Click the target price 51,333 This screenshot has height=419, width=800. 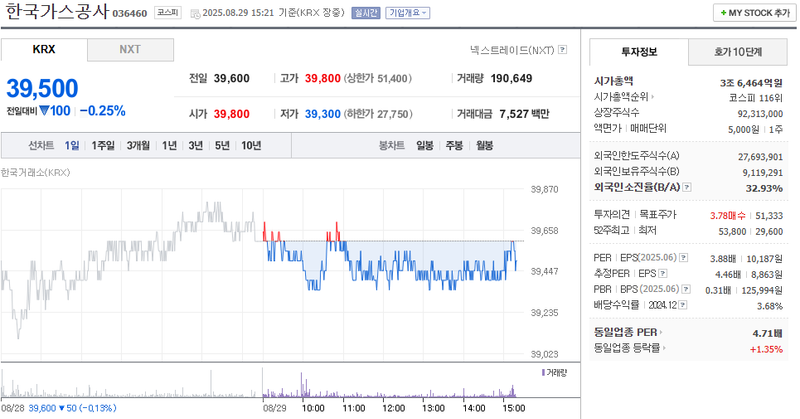coord(769,216)
